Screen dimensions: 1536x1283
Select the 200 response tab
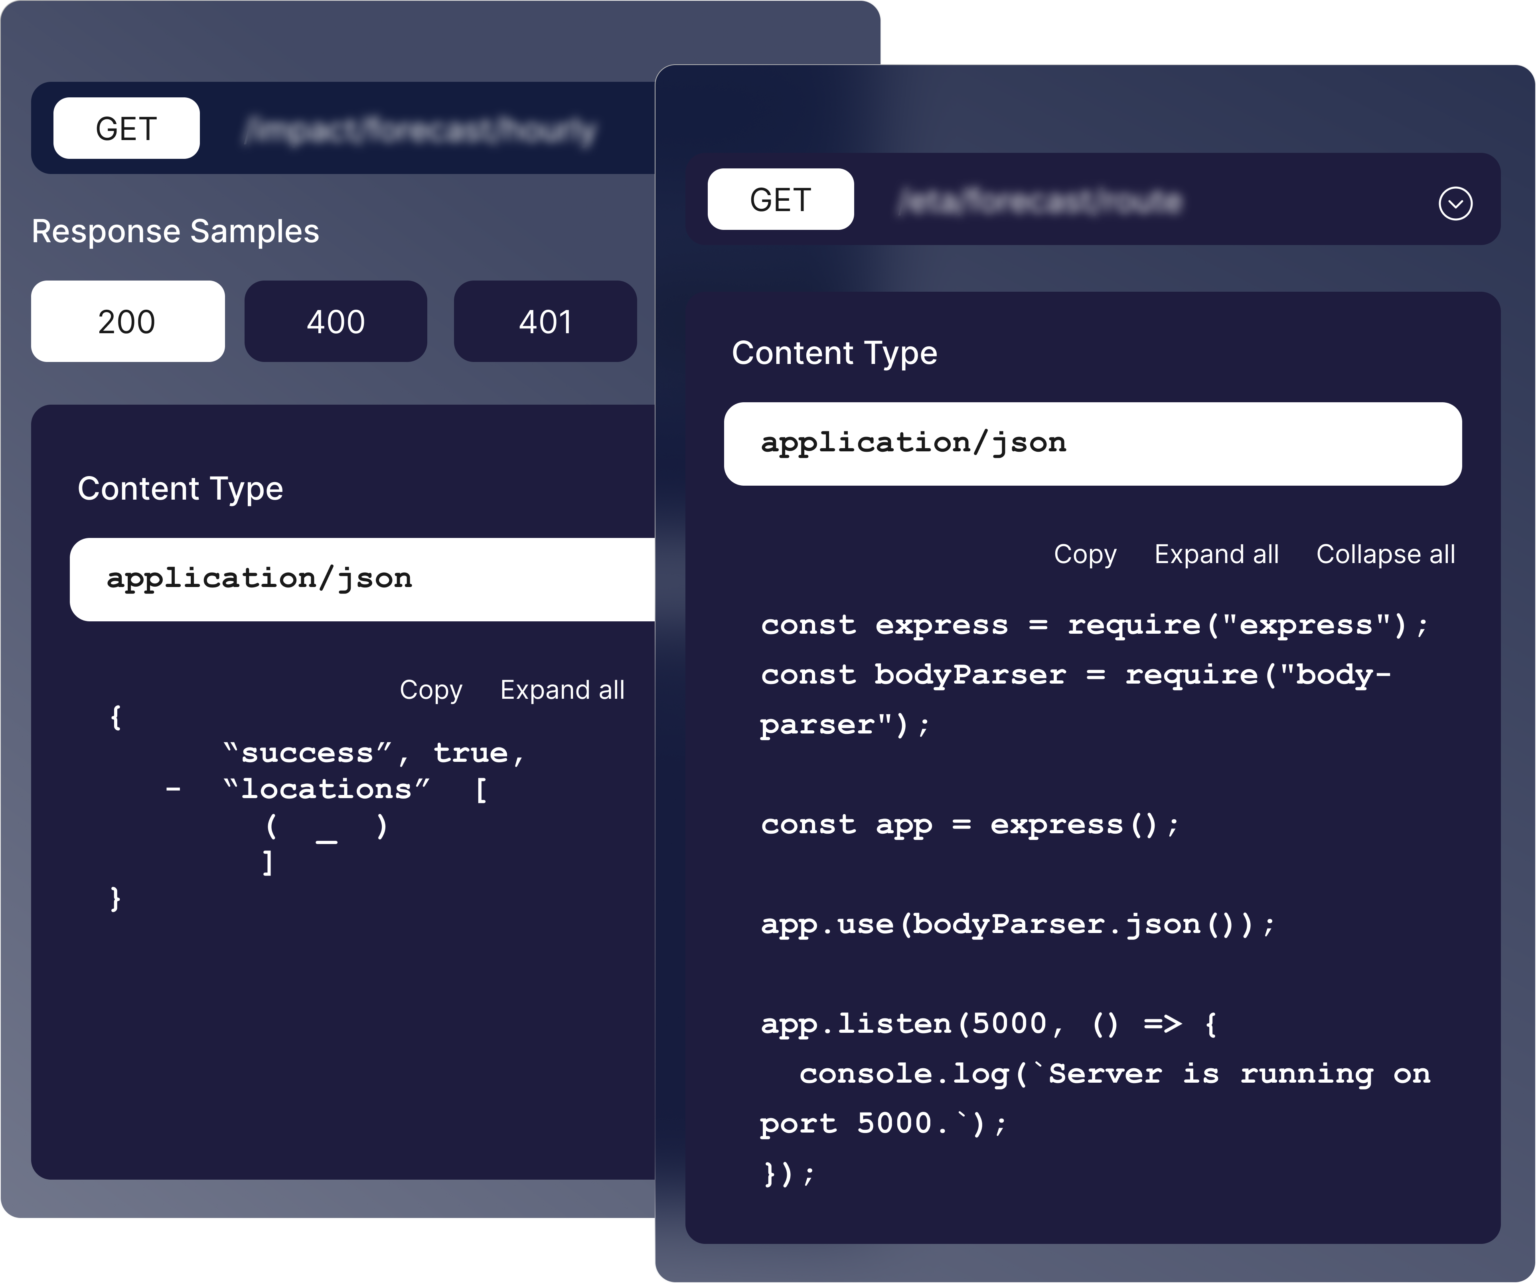click(x=128, y=321)
